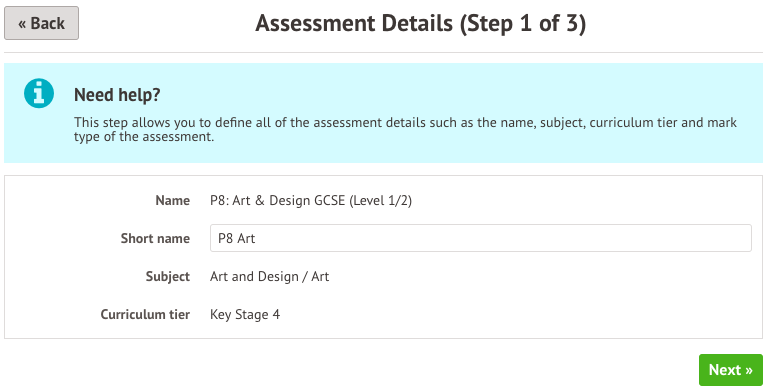769x390 pixels.
Task: Select the Art and Design / Art value
Action: click(x=269, y=277)
